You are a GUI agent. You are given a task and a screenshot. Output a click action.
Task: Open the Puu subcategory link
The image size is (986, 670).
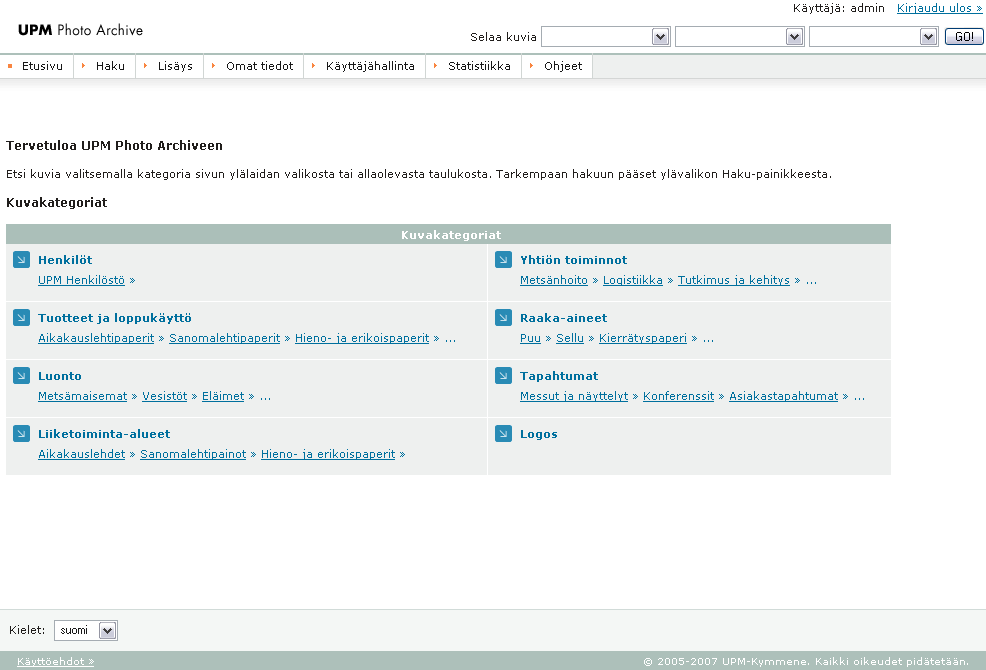(530, 338)
